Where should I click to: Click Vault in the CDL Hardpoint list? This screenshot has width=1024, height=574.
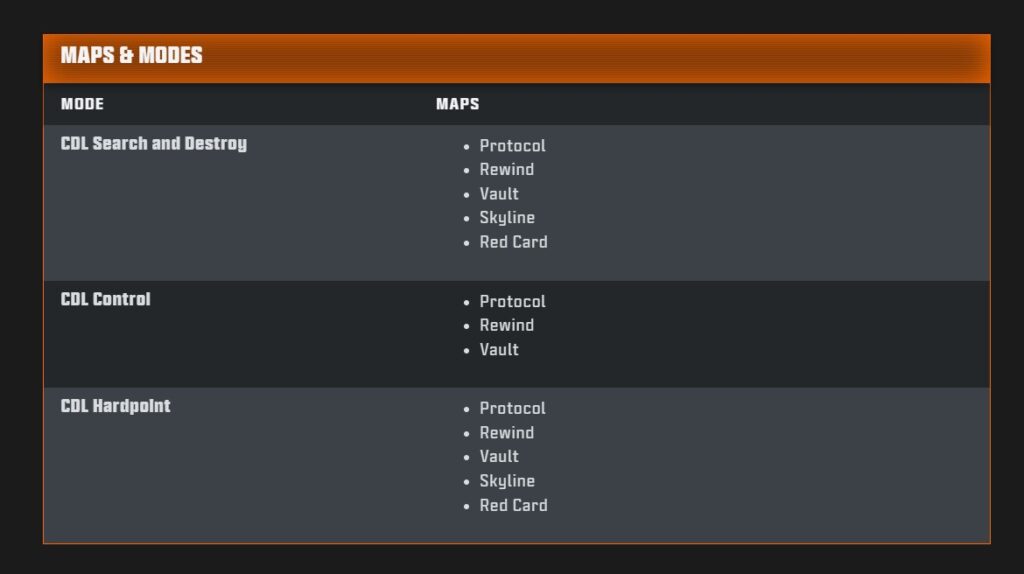click(499, 457)
